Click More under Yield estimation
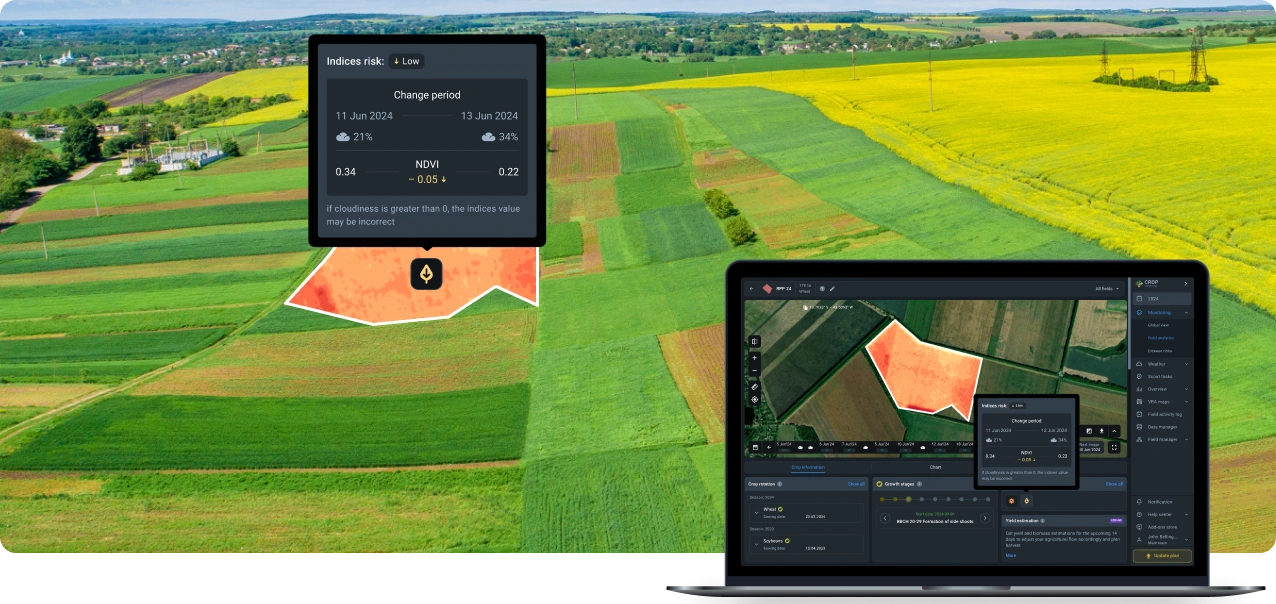The height and width of the screenshot is (604, 1276). coord(1010,555)
